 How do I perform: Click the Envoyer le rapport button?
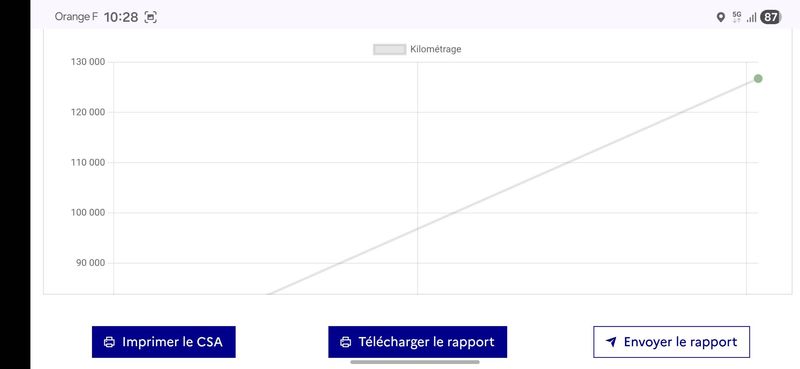point(671,342)
